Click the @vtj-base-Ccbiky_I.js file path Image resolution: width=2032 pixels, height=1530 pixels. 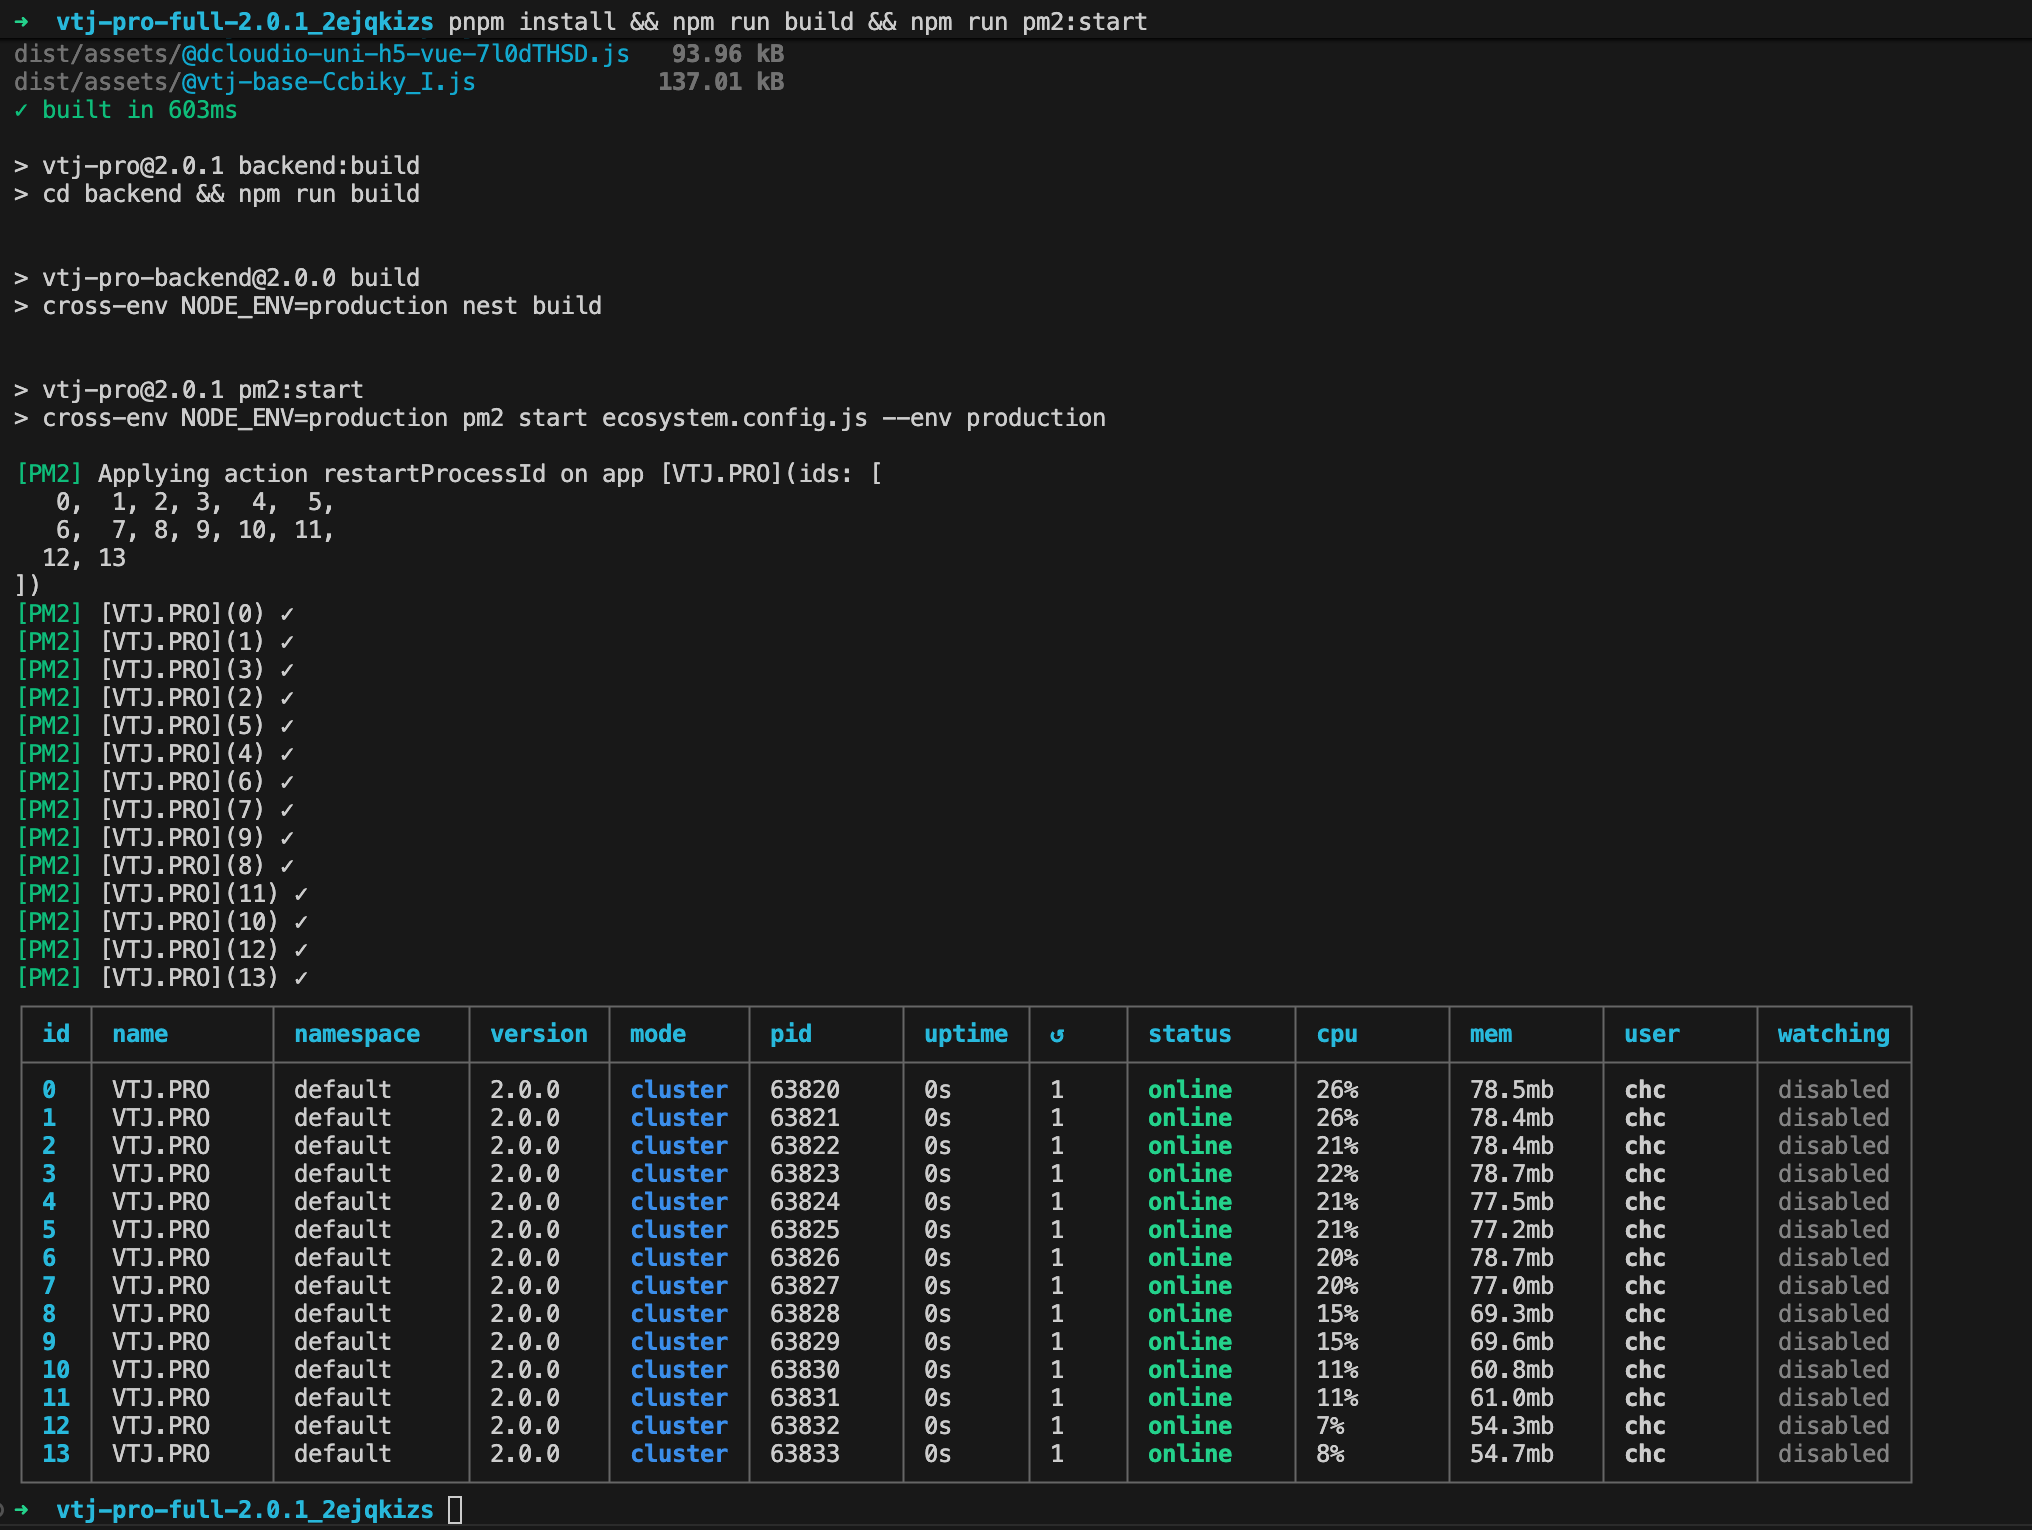pyautogui.click(x=328, y=82)
